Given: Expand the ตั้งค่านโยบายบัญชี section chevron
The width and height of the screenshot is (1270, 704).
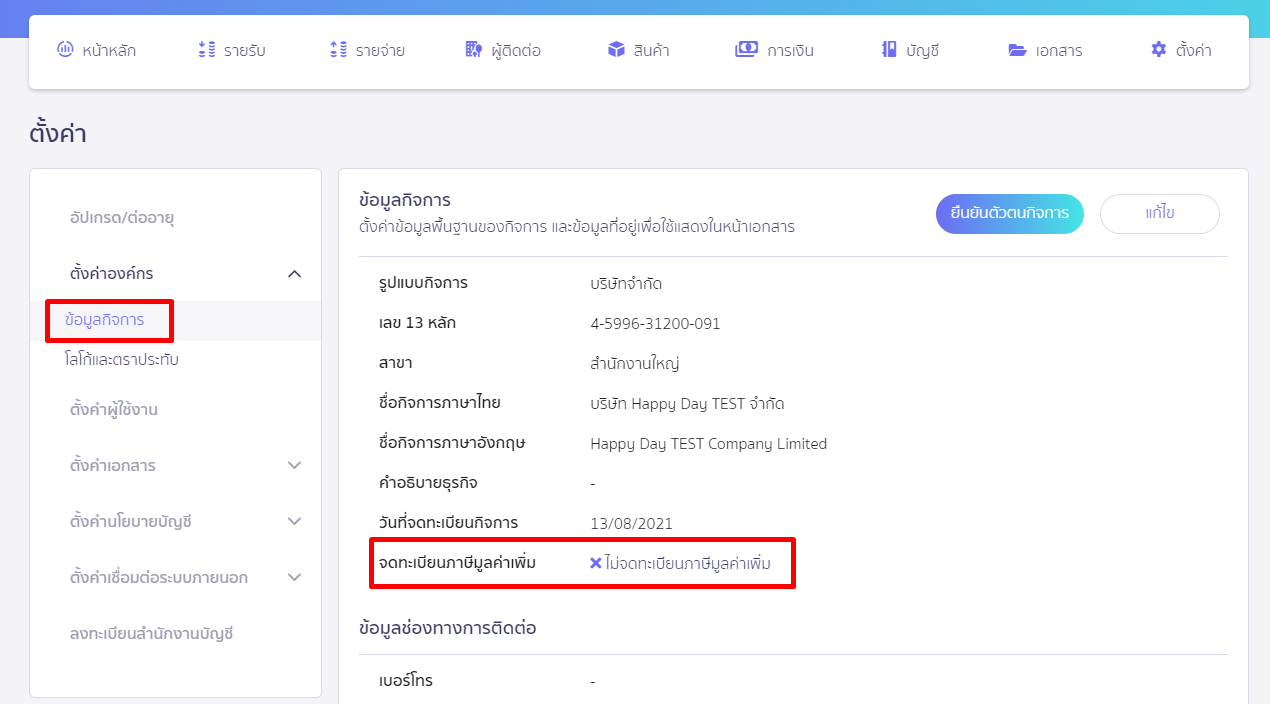Looking at the screenshot, I should click(294, 522).
